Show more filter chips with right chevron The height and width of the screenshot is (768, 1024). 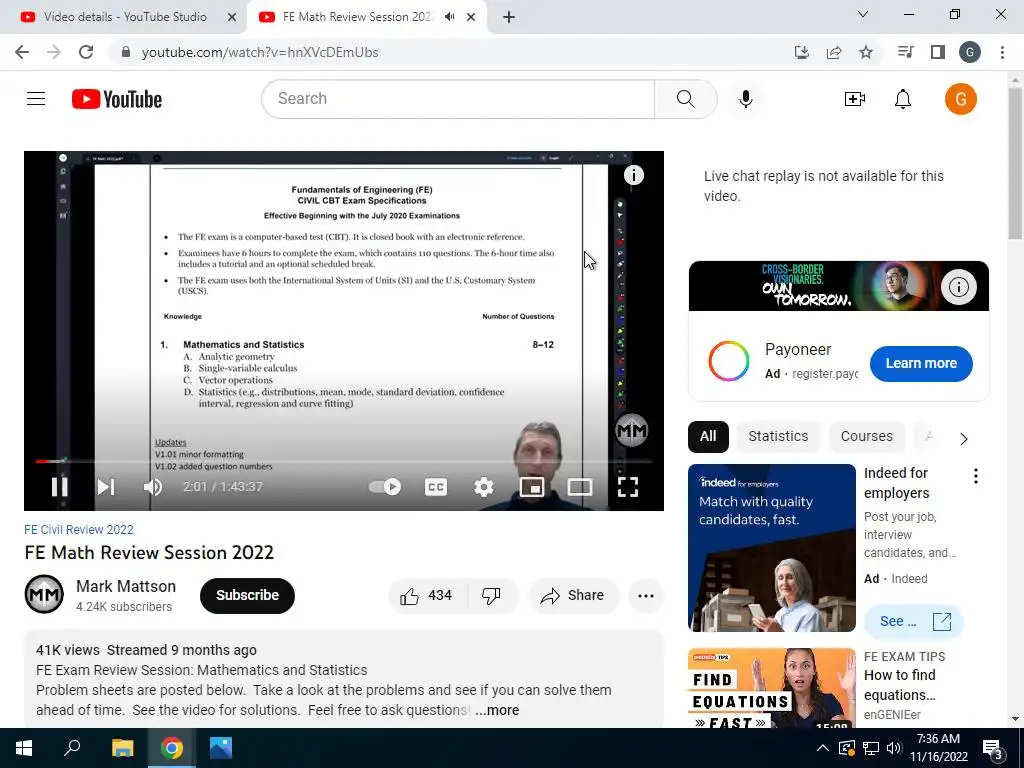click(963, 438)
